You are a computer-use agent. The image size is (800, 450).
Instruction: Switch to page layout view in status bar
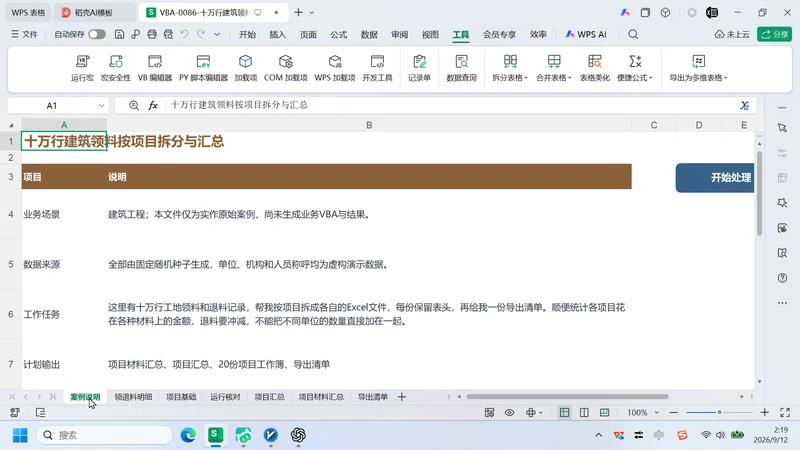pos(584,412)
